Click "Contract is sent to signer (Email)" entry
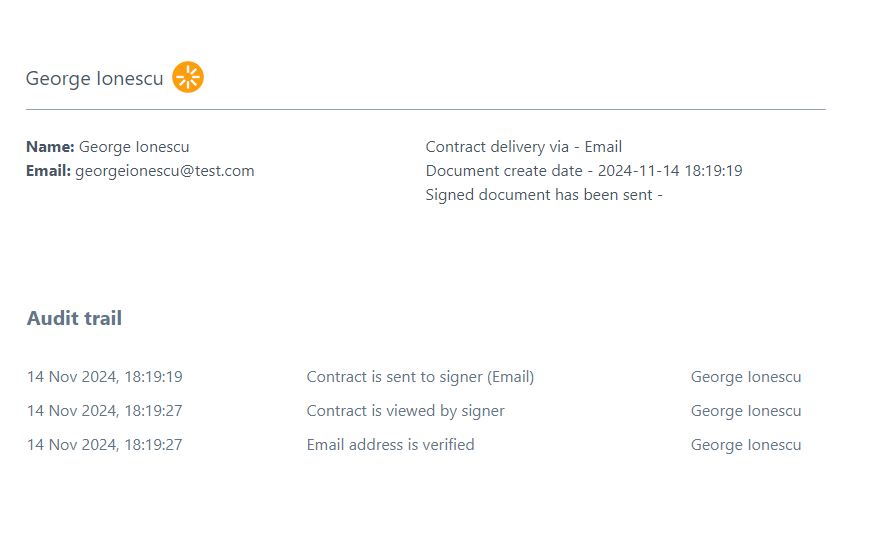The height and width of the screenshot is (555, 891). 420,377
